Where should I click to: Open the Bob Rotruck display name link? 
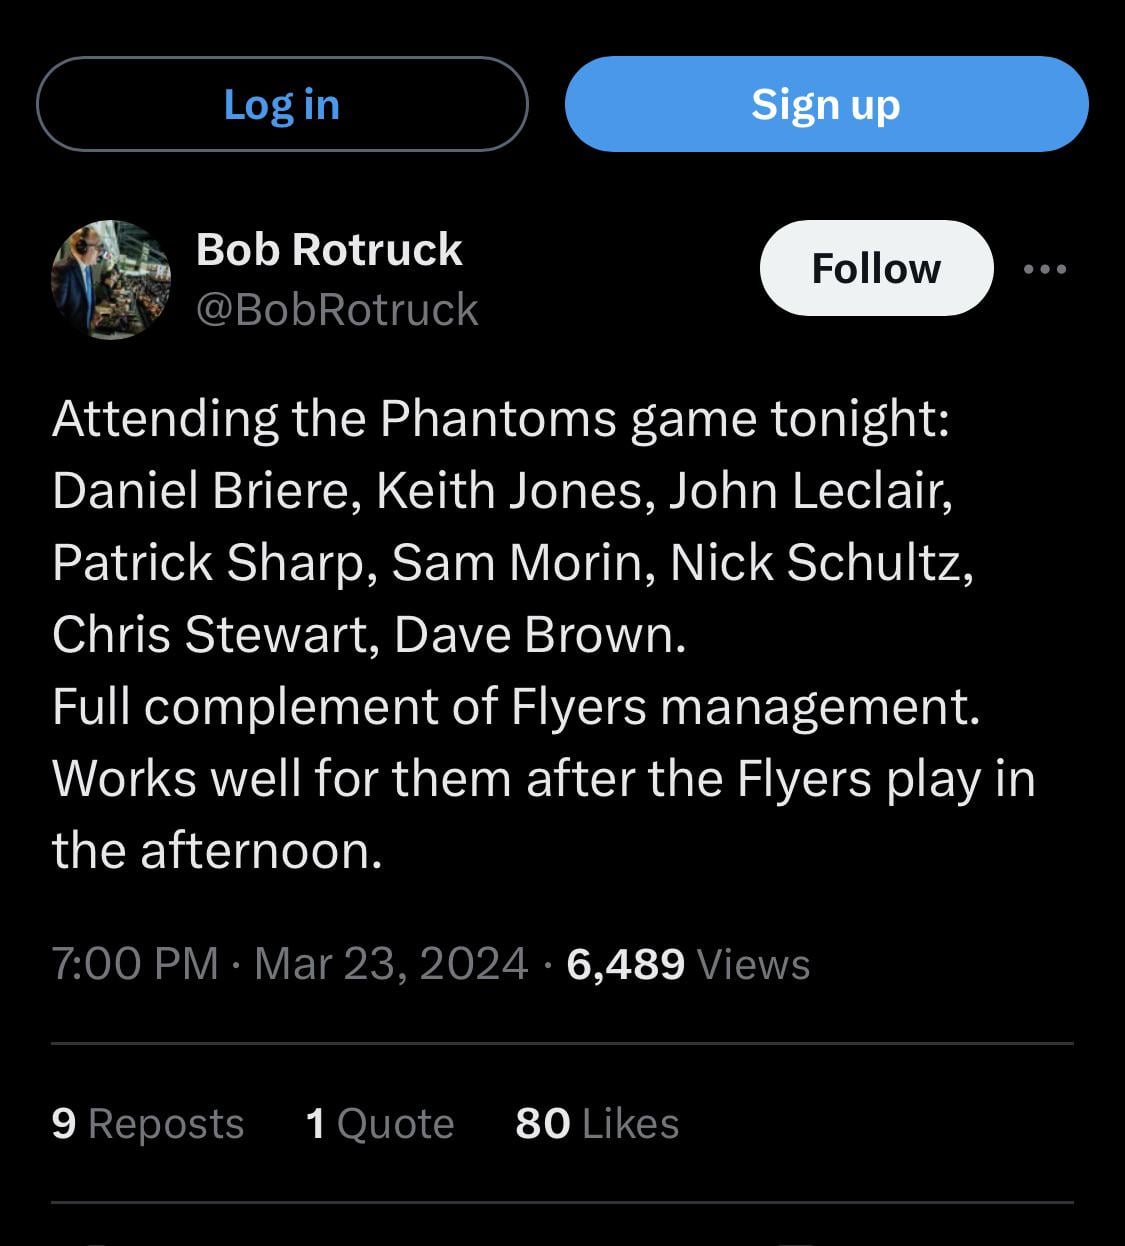[x=329, y=249]
